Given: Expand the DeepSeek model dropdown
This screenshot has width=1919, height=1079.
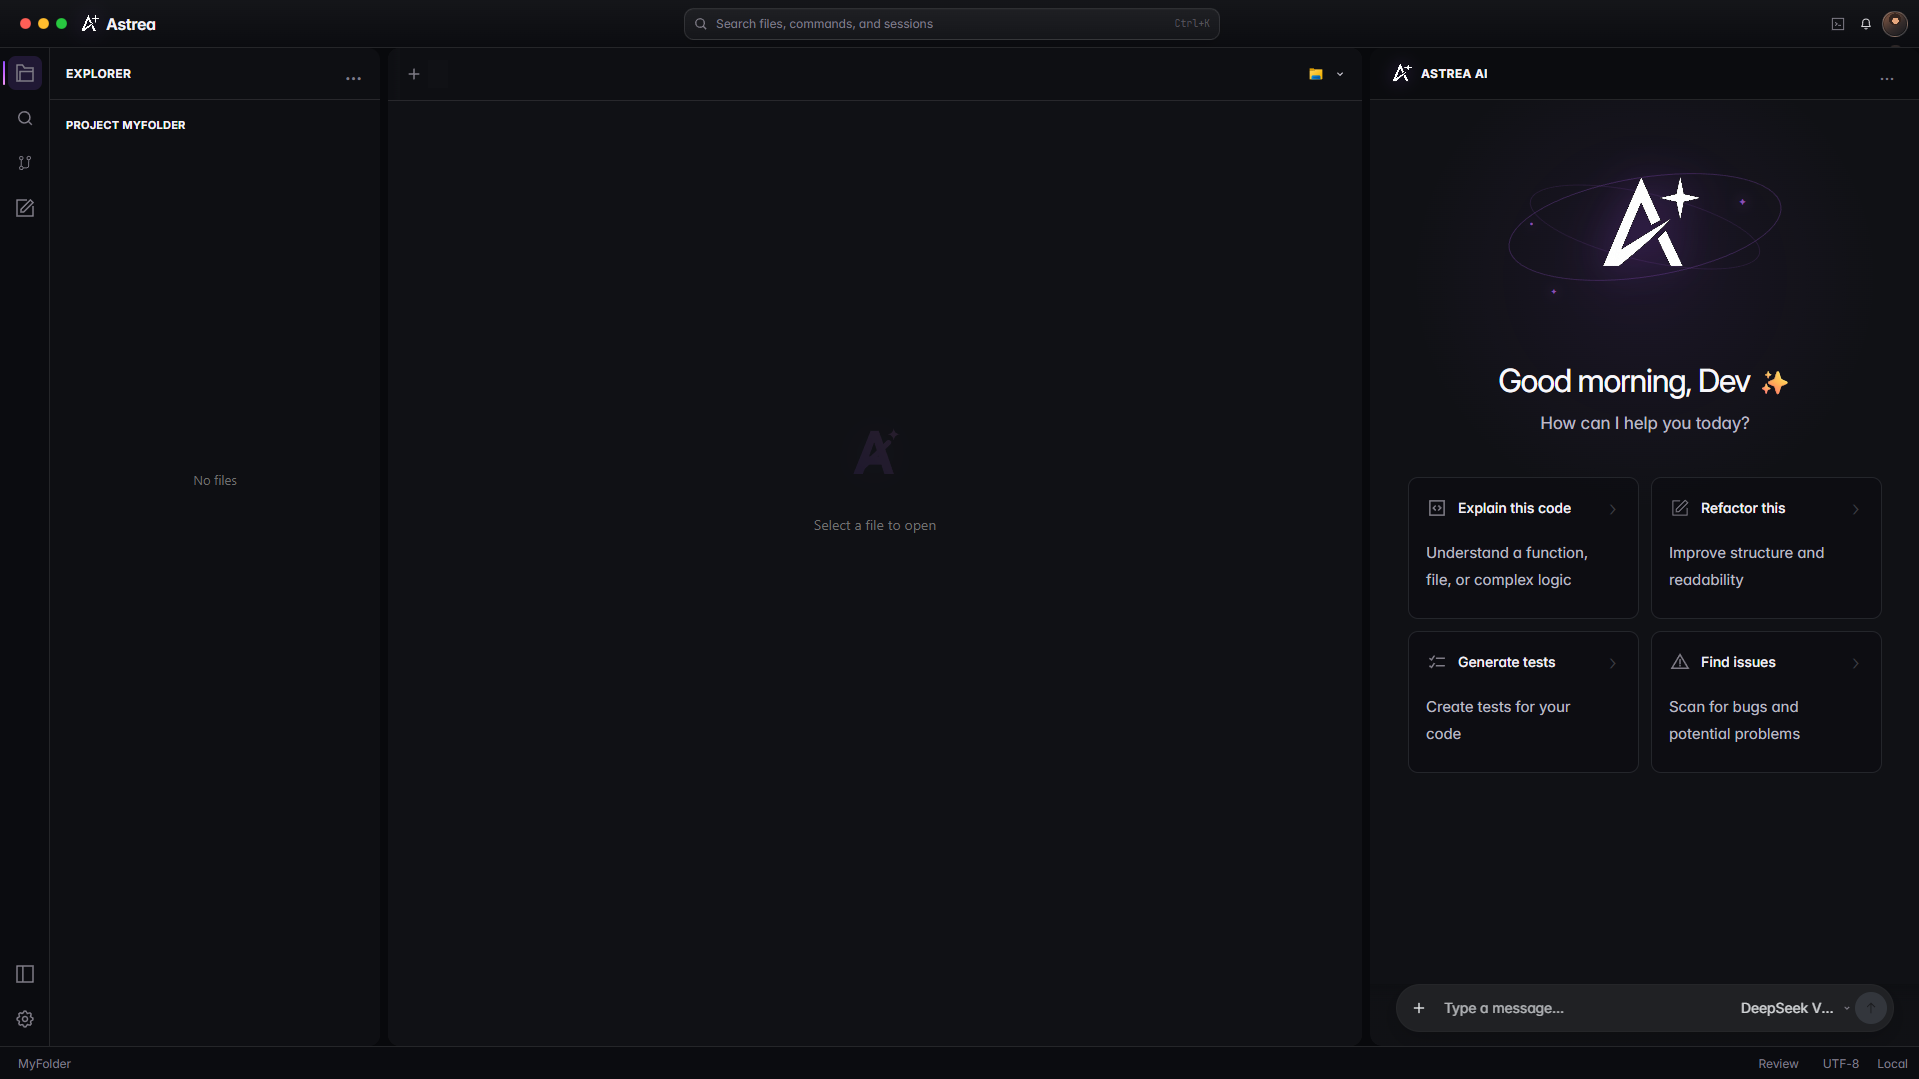Looking at the screenshot, I should [1795, 1008].
